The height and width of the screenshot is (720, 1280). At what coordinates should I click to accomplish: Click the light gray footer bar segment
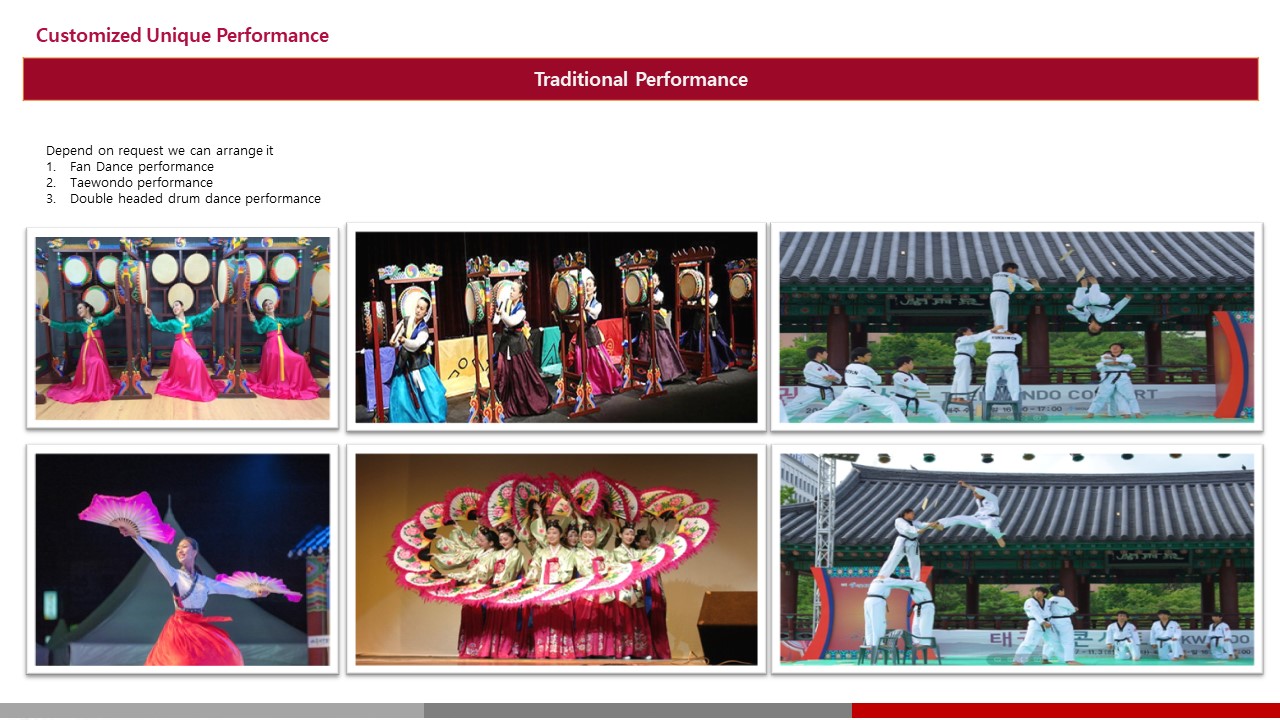coord(211,710)
